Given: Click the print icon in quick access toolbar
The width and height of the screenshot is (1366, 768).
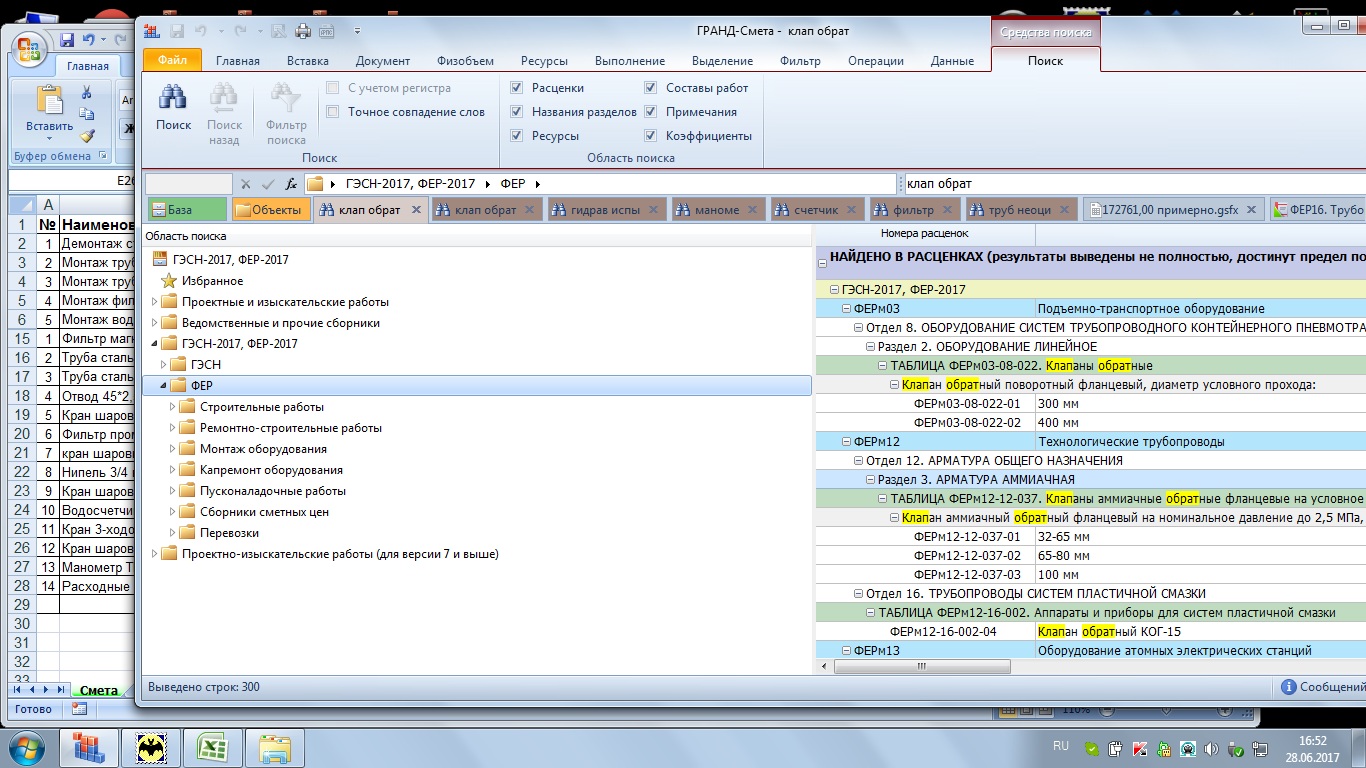Looking at the screenshot, I should [303, 31].
